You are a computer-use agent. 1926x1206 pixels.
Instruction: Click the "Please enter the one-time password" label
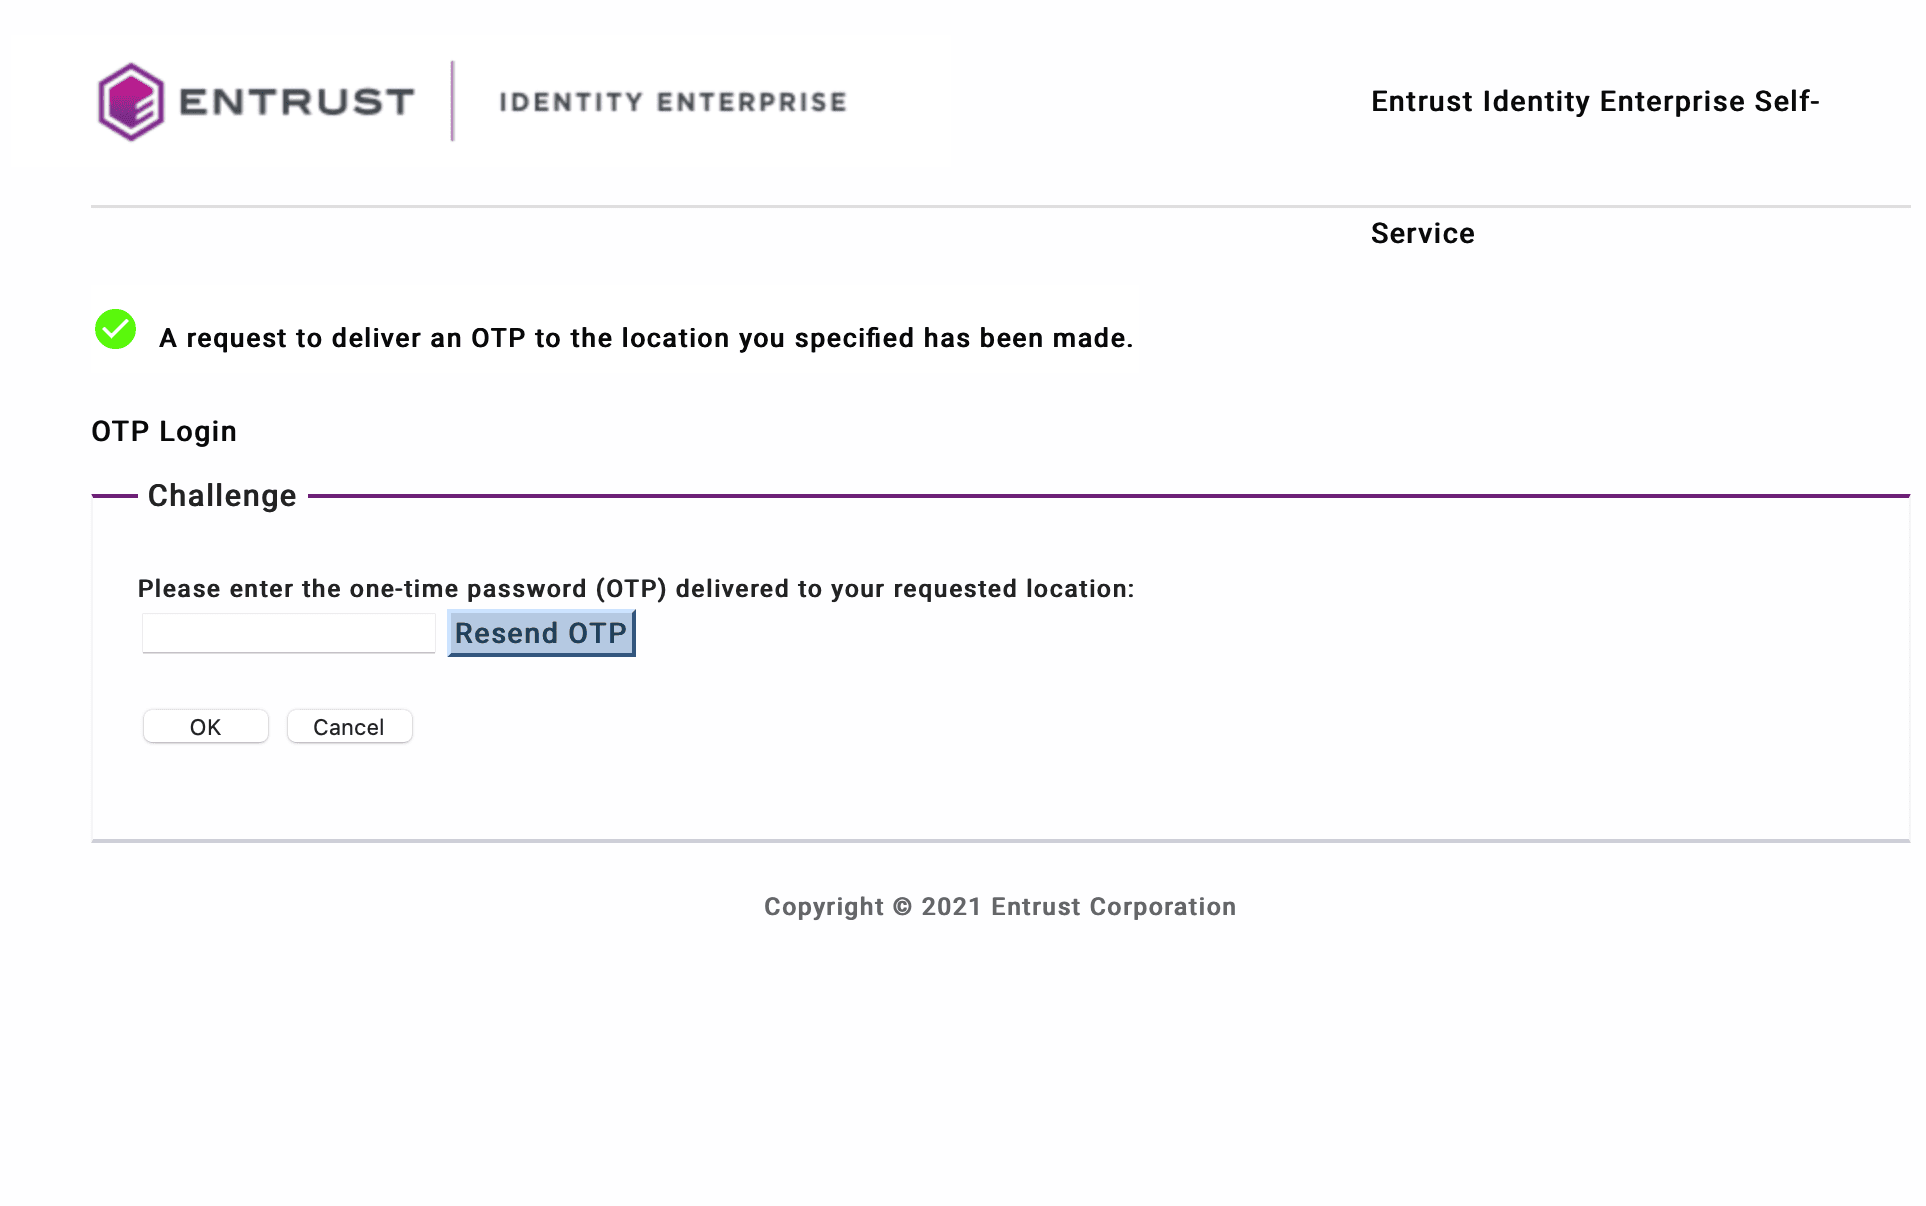click(x=636, y=589)
